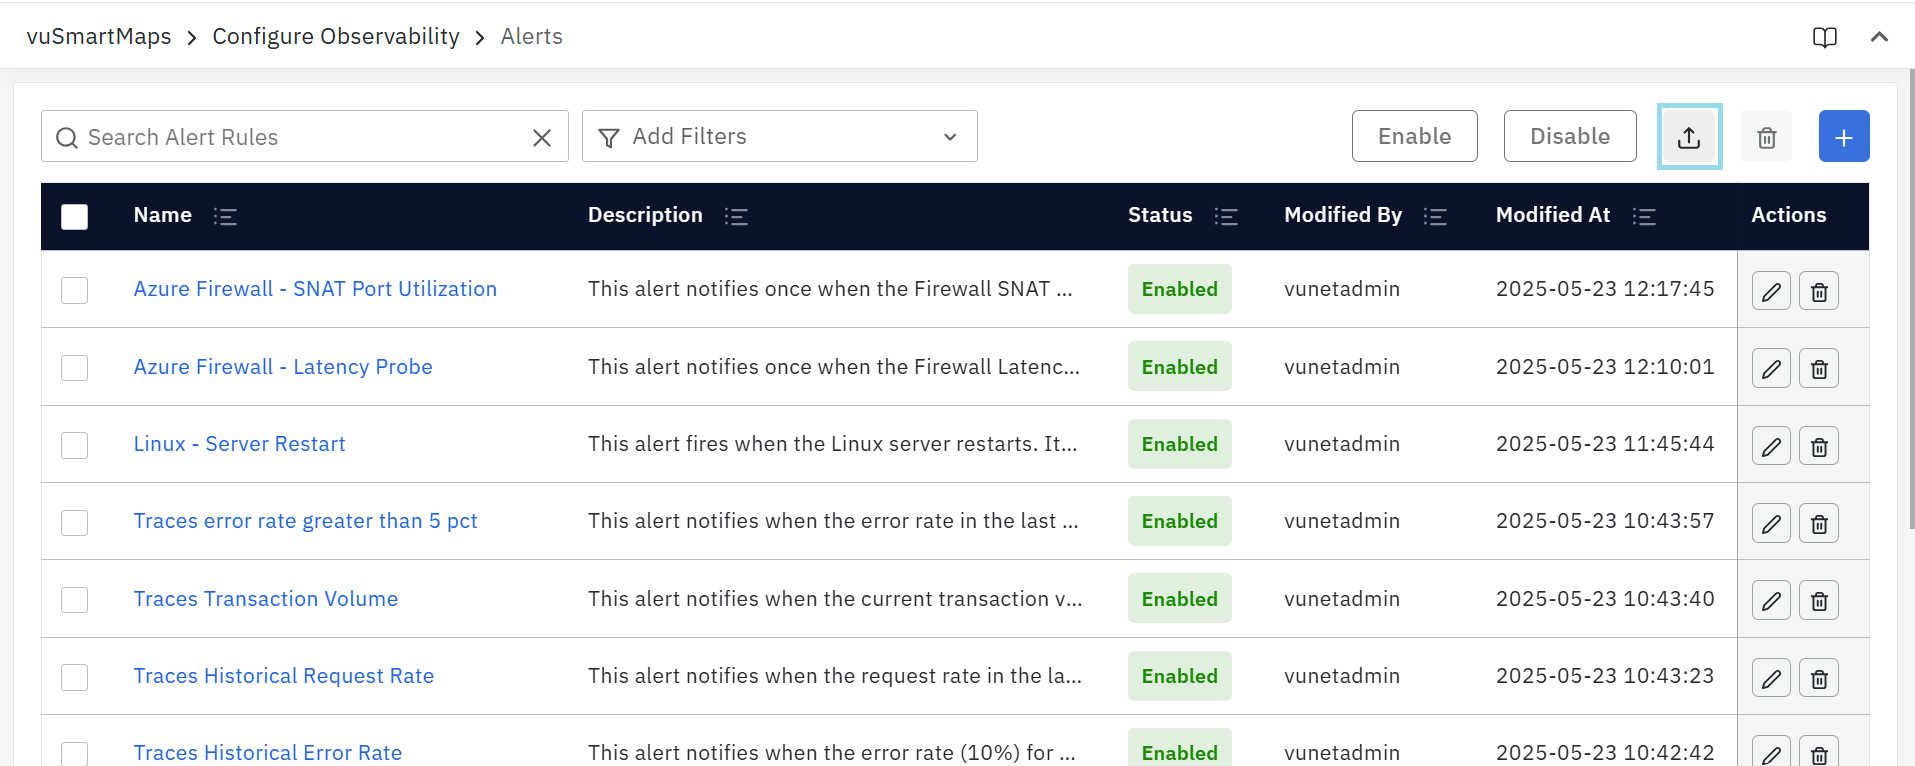Collapse the header using the chevron up
The image size is (1915, 766).
pos(1879,37)
